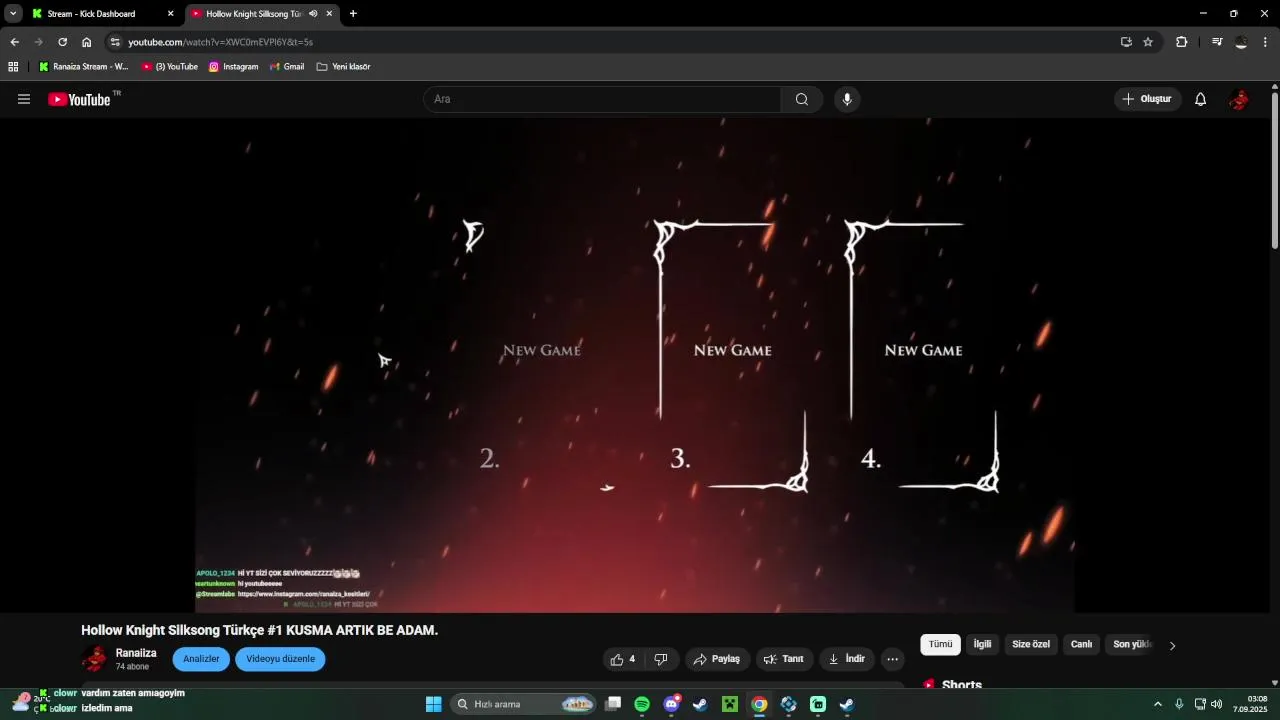
Task: Mute the Silksong tab audio icon
Action: 313,14
